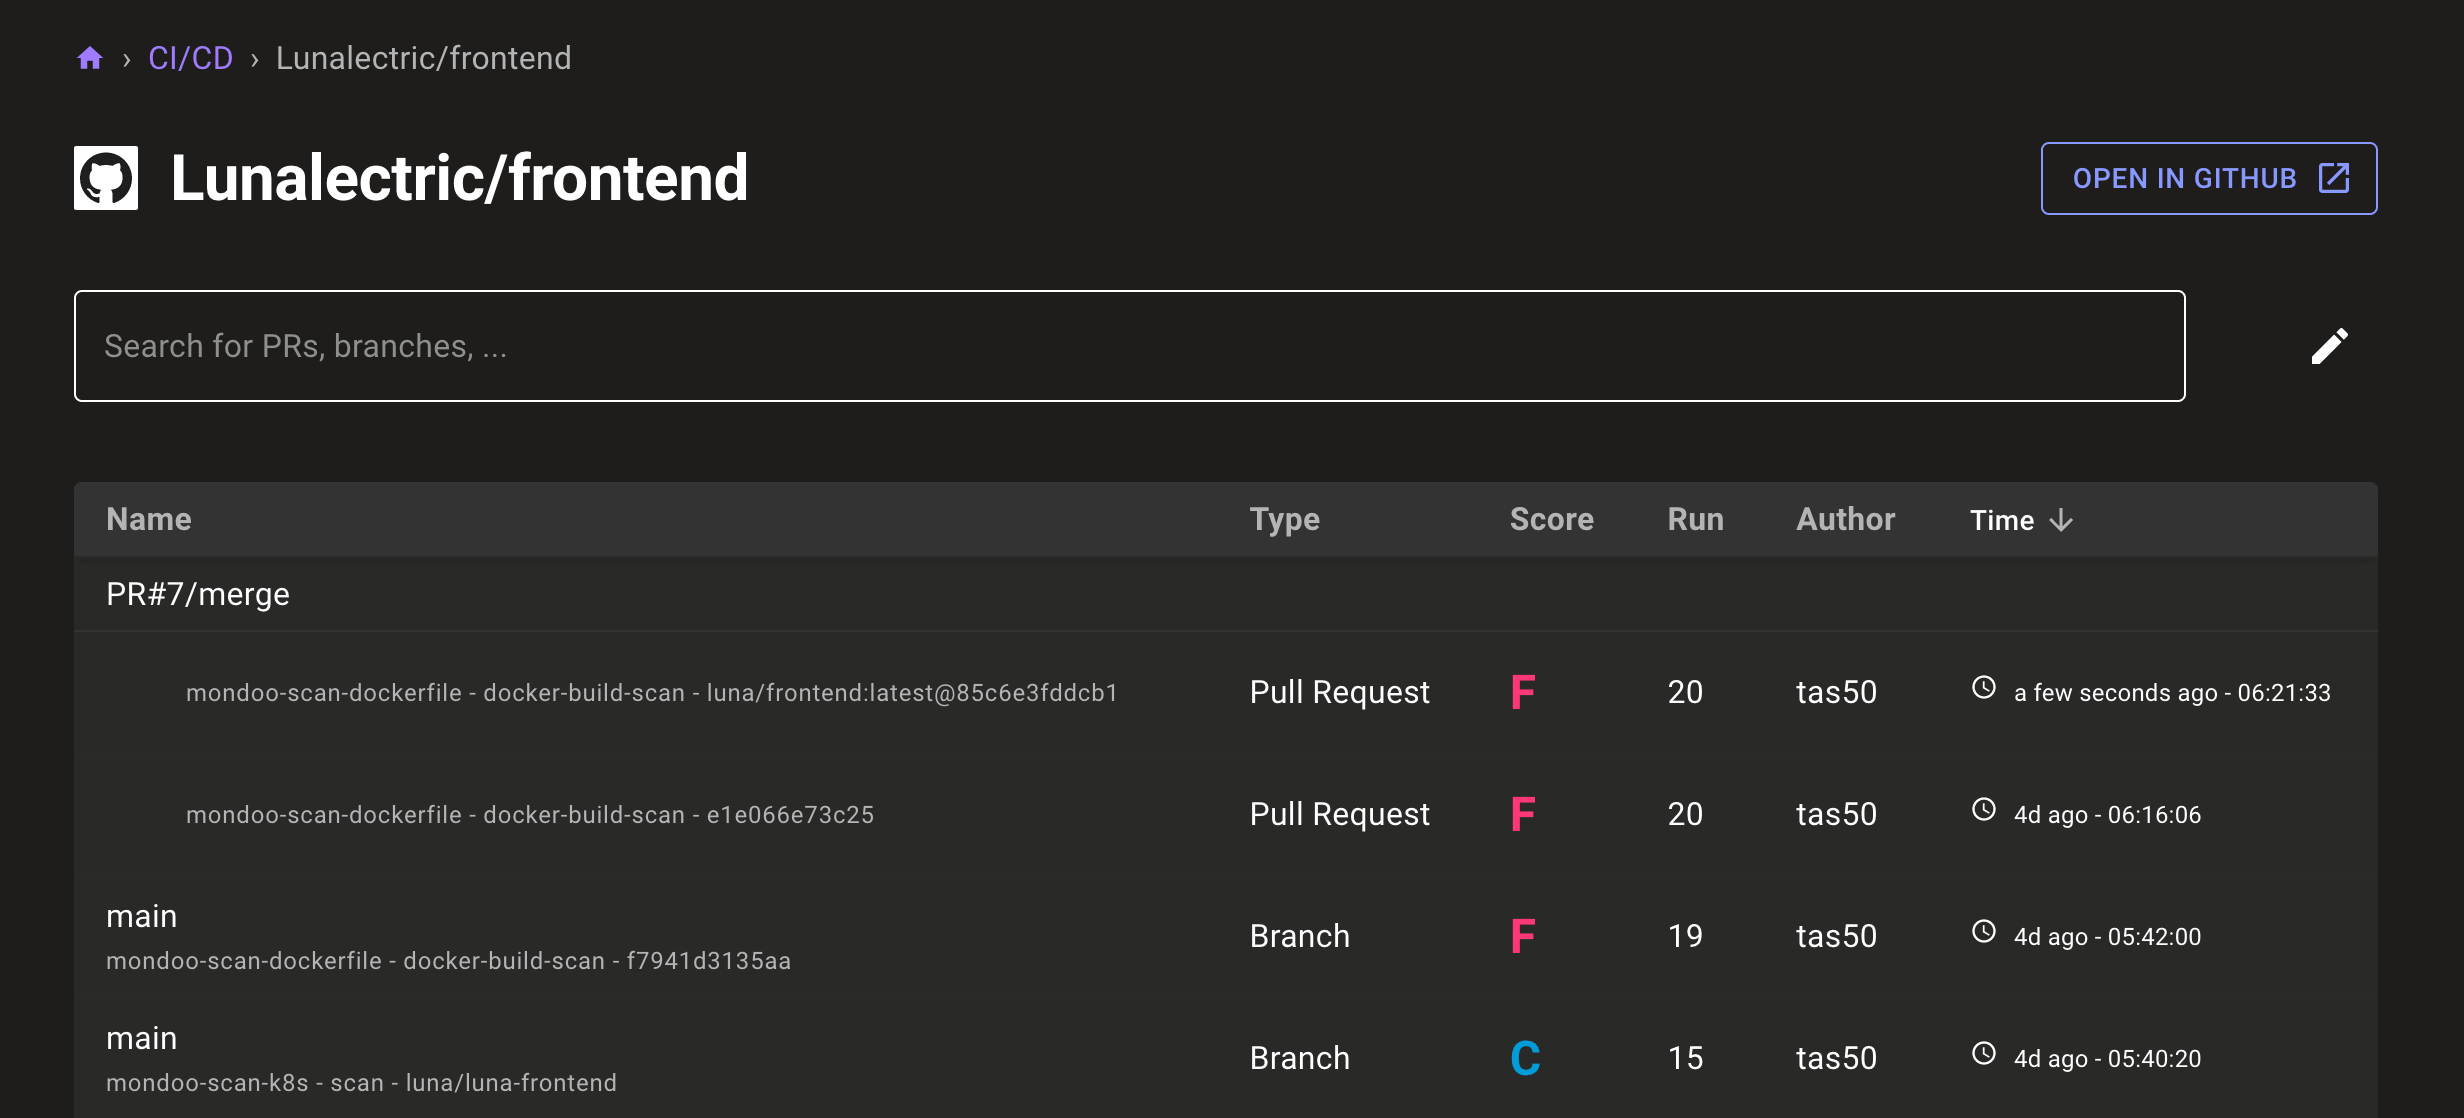Open the scan e1e066e73c25 row
This screenshot has height=1118, width=2464.
pos(529,815)
